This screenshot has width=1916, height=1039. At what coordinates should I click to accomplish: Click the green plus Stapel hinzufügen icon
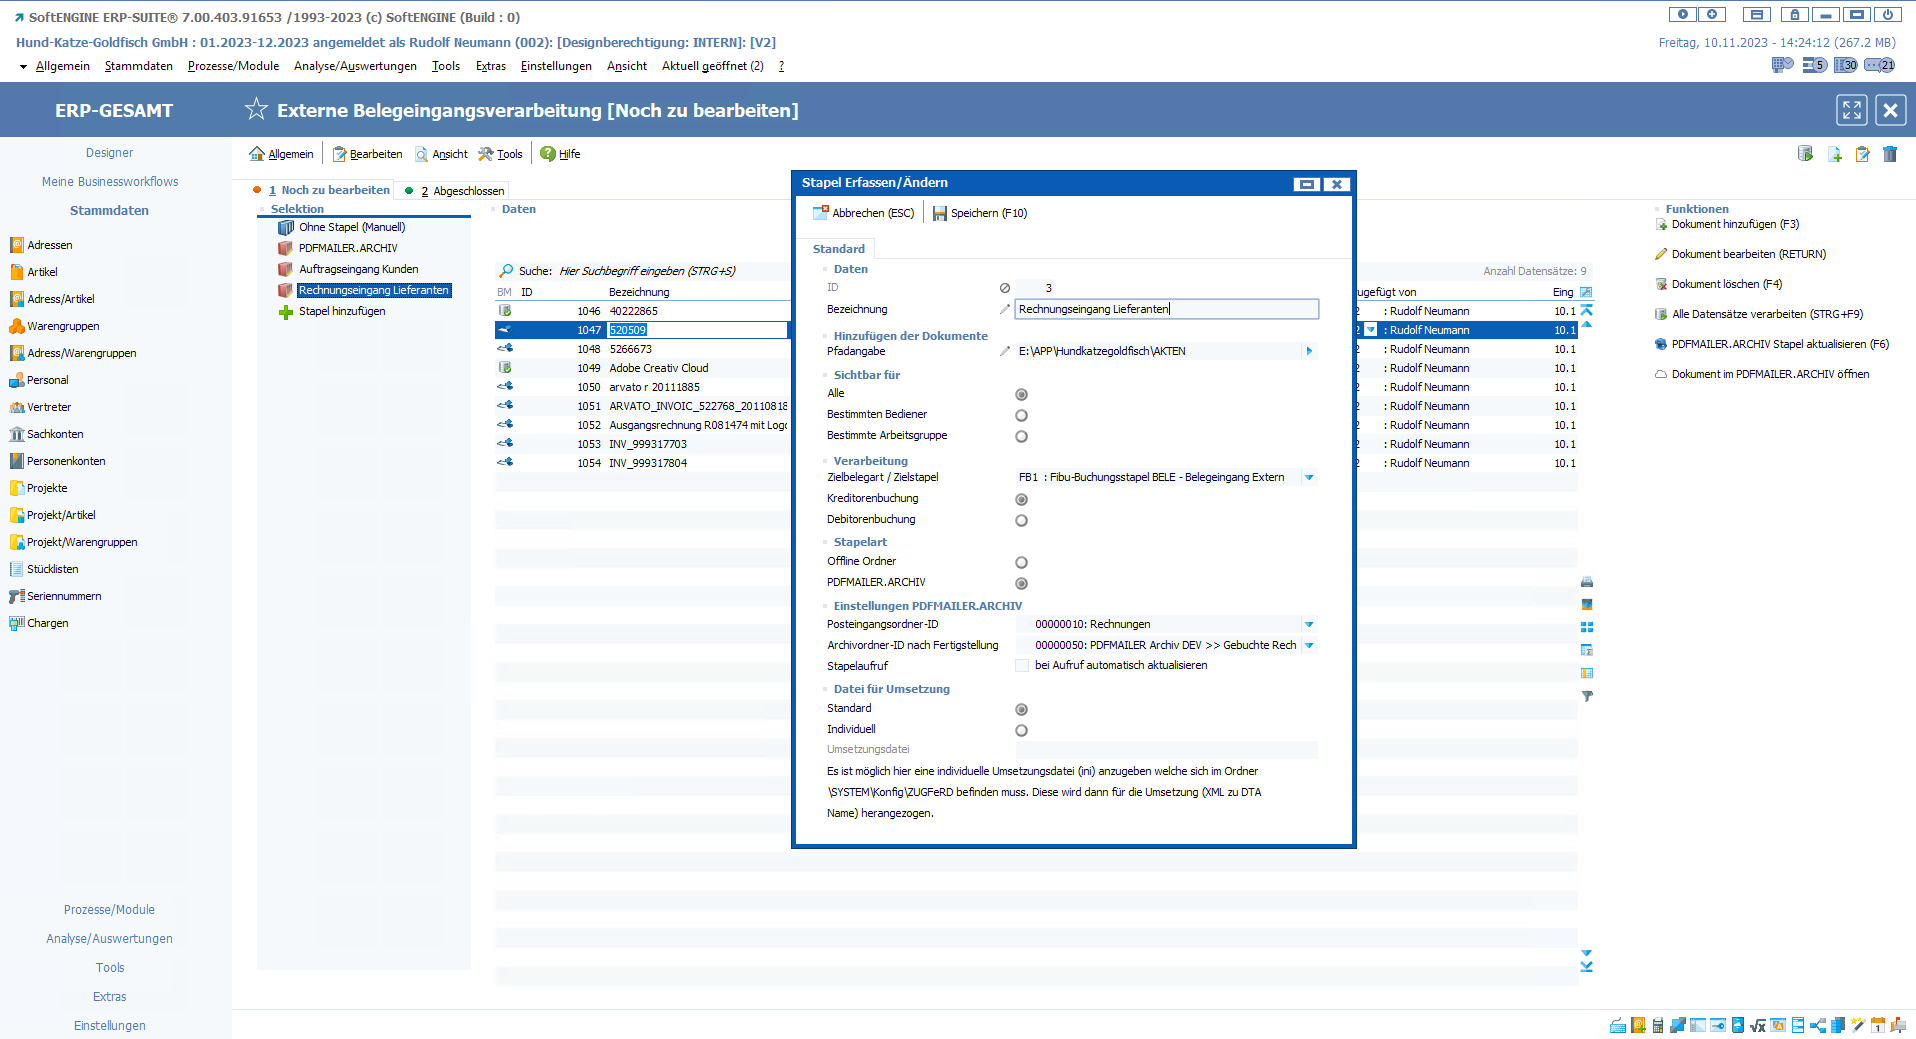pos(285,312)
